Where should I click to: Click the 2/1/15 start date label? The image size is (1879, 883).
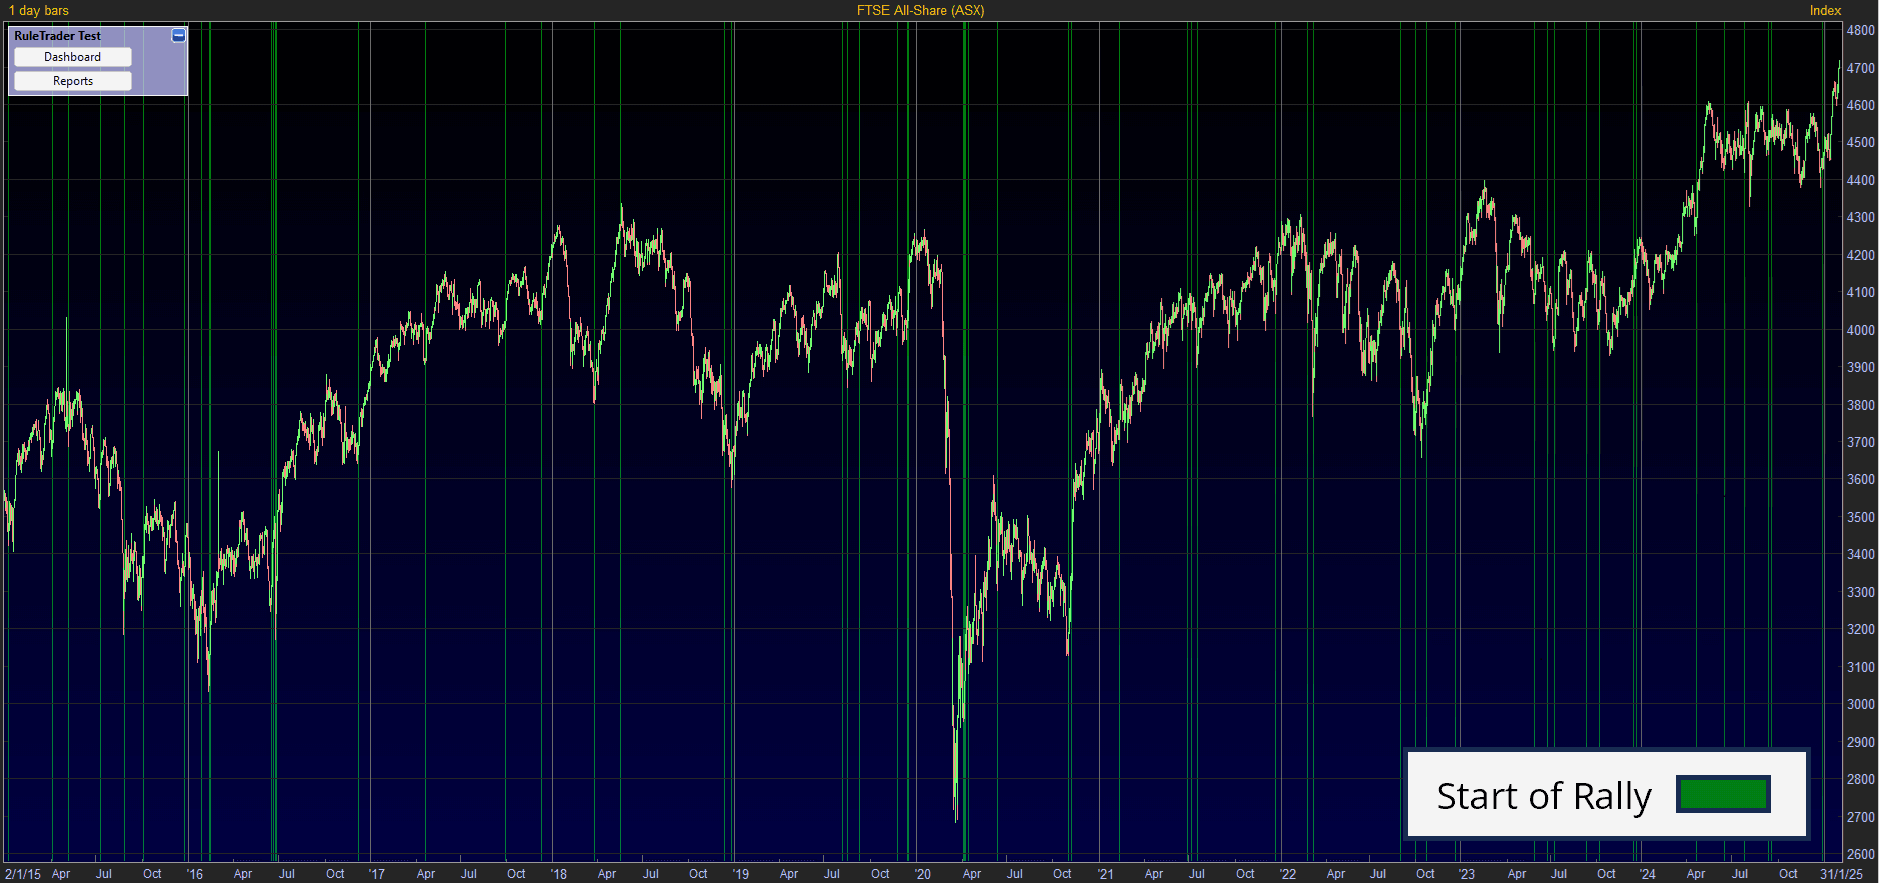click(x=23, y=873)
